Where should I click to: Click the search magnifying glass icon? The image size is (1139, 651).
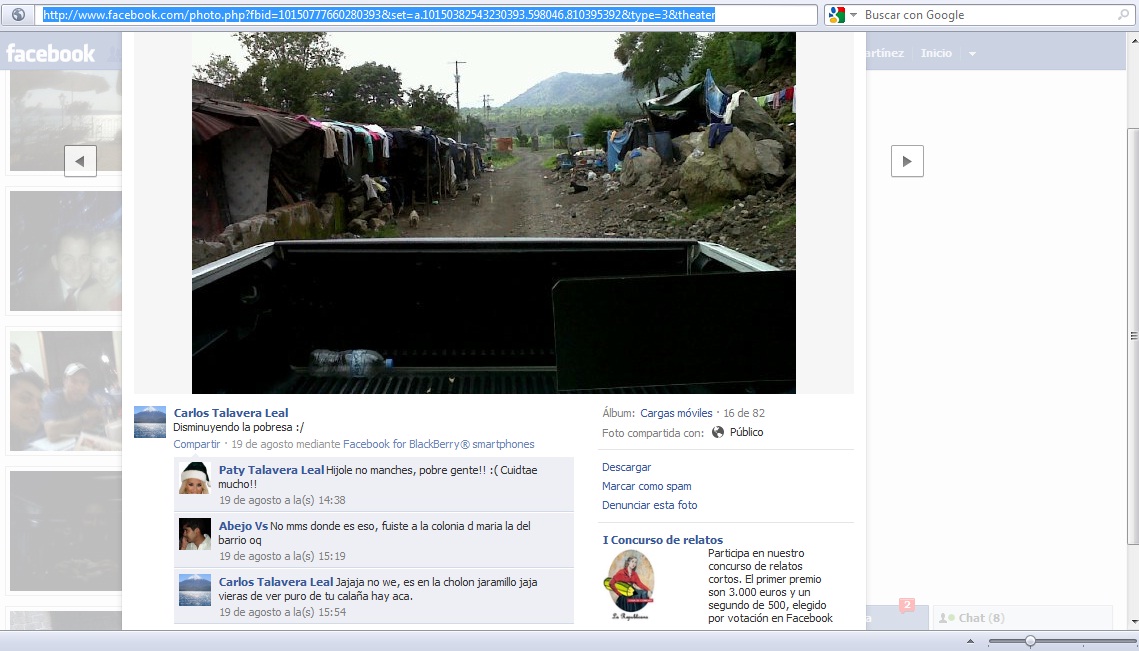tap(1123, 15)
